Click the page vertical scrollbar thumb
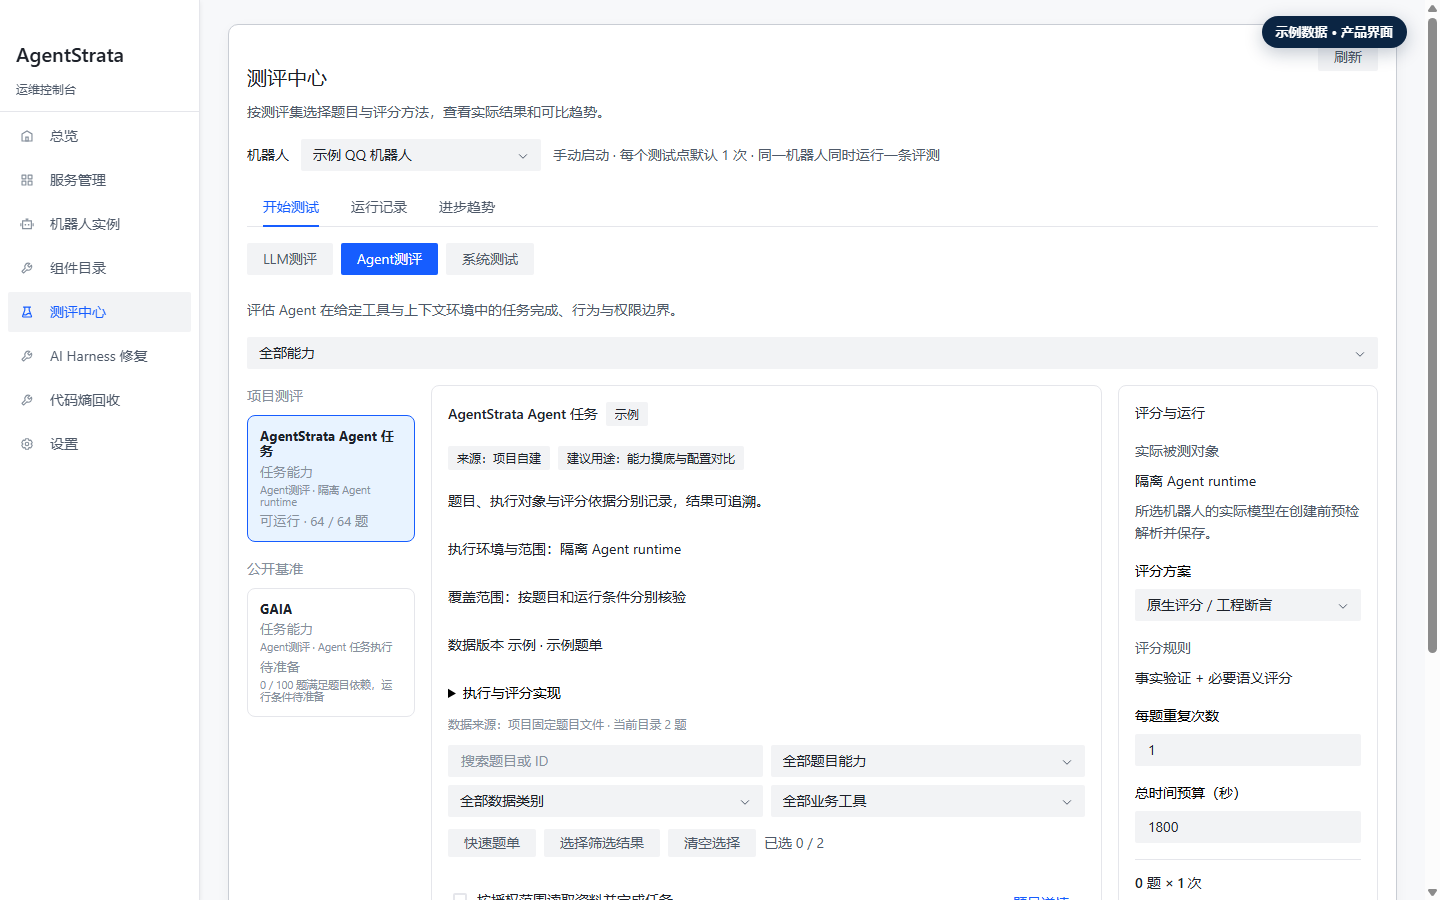This screenshot has width=1440, height=900. (1432, 335)
